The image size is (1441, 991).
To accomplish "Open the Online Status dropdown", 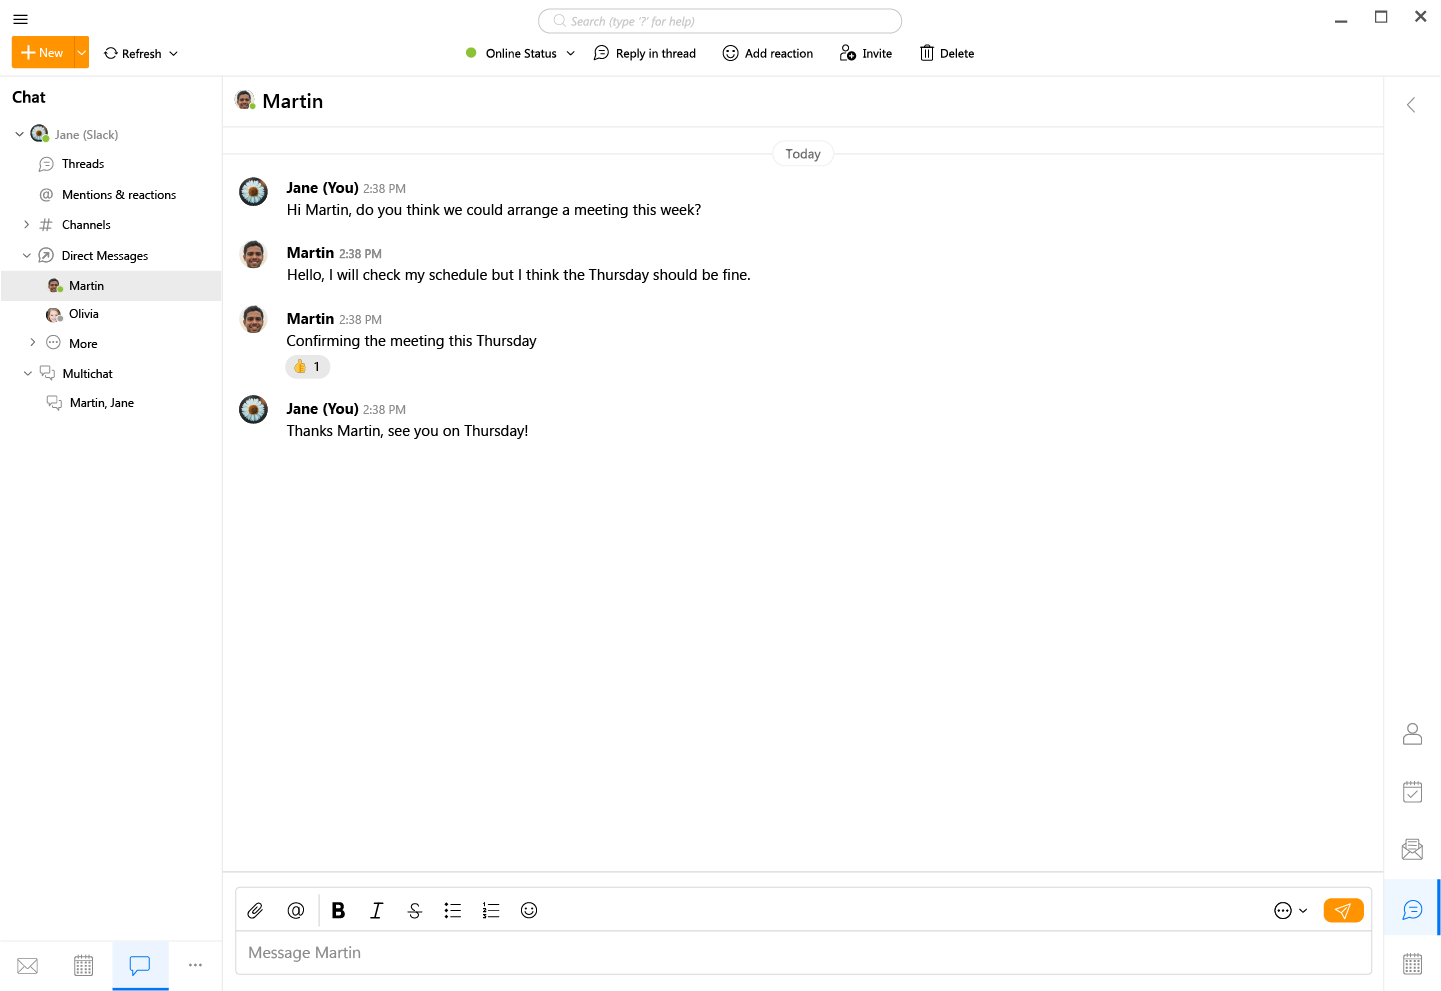I will tap(520, 53).
